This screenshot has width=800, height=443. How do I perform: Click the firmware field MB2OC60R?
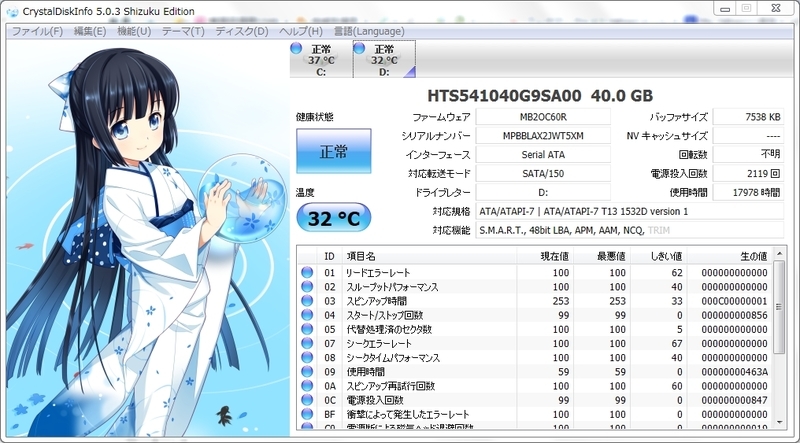click(x=543, y=117)
